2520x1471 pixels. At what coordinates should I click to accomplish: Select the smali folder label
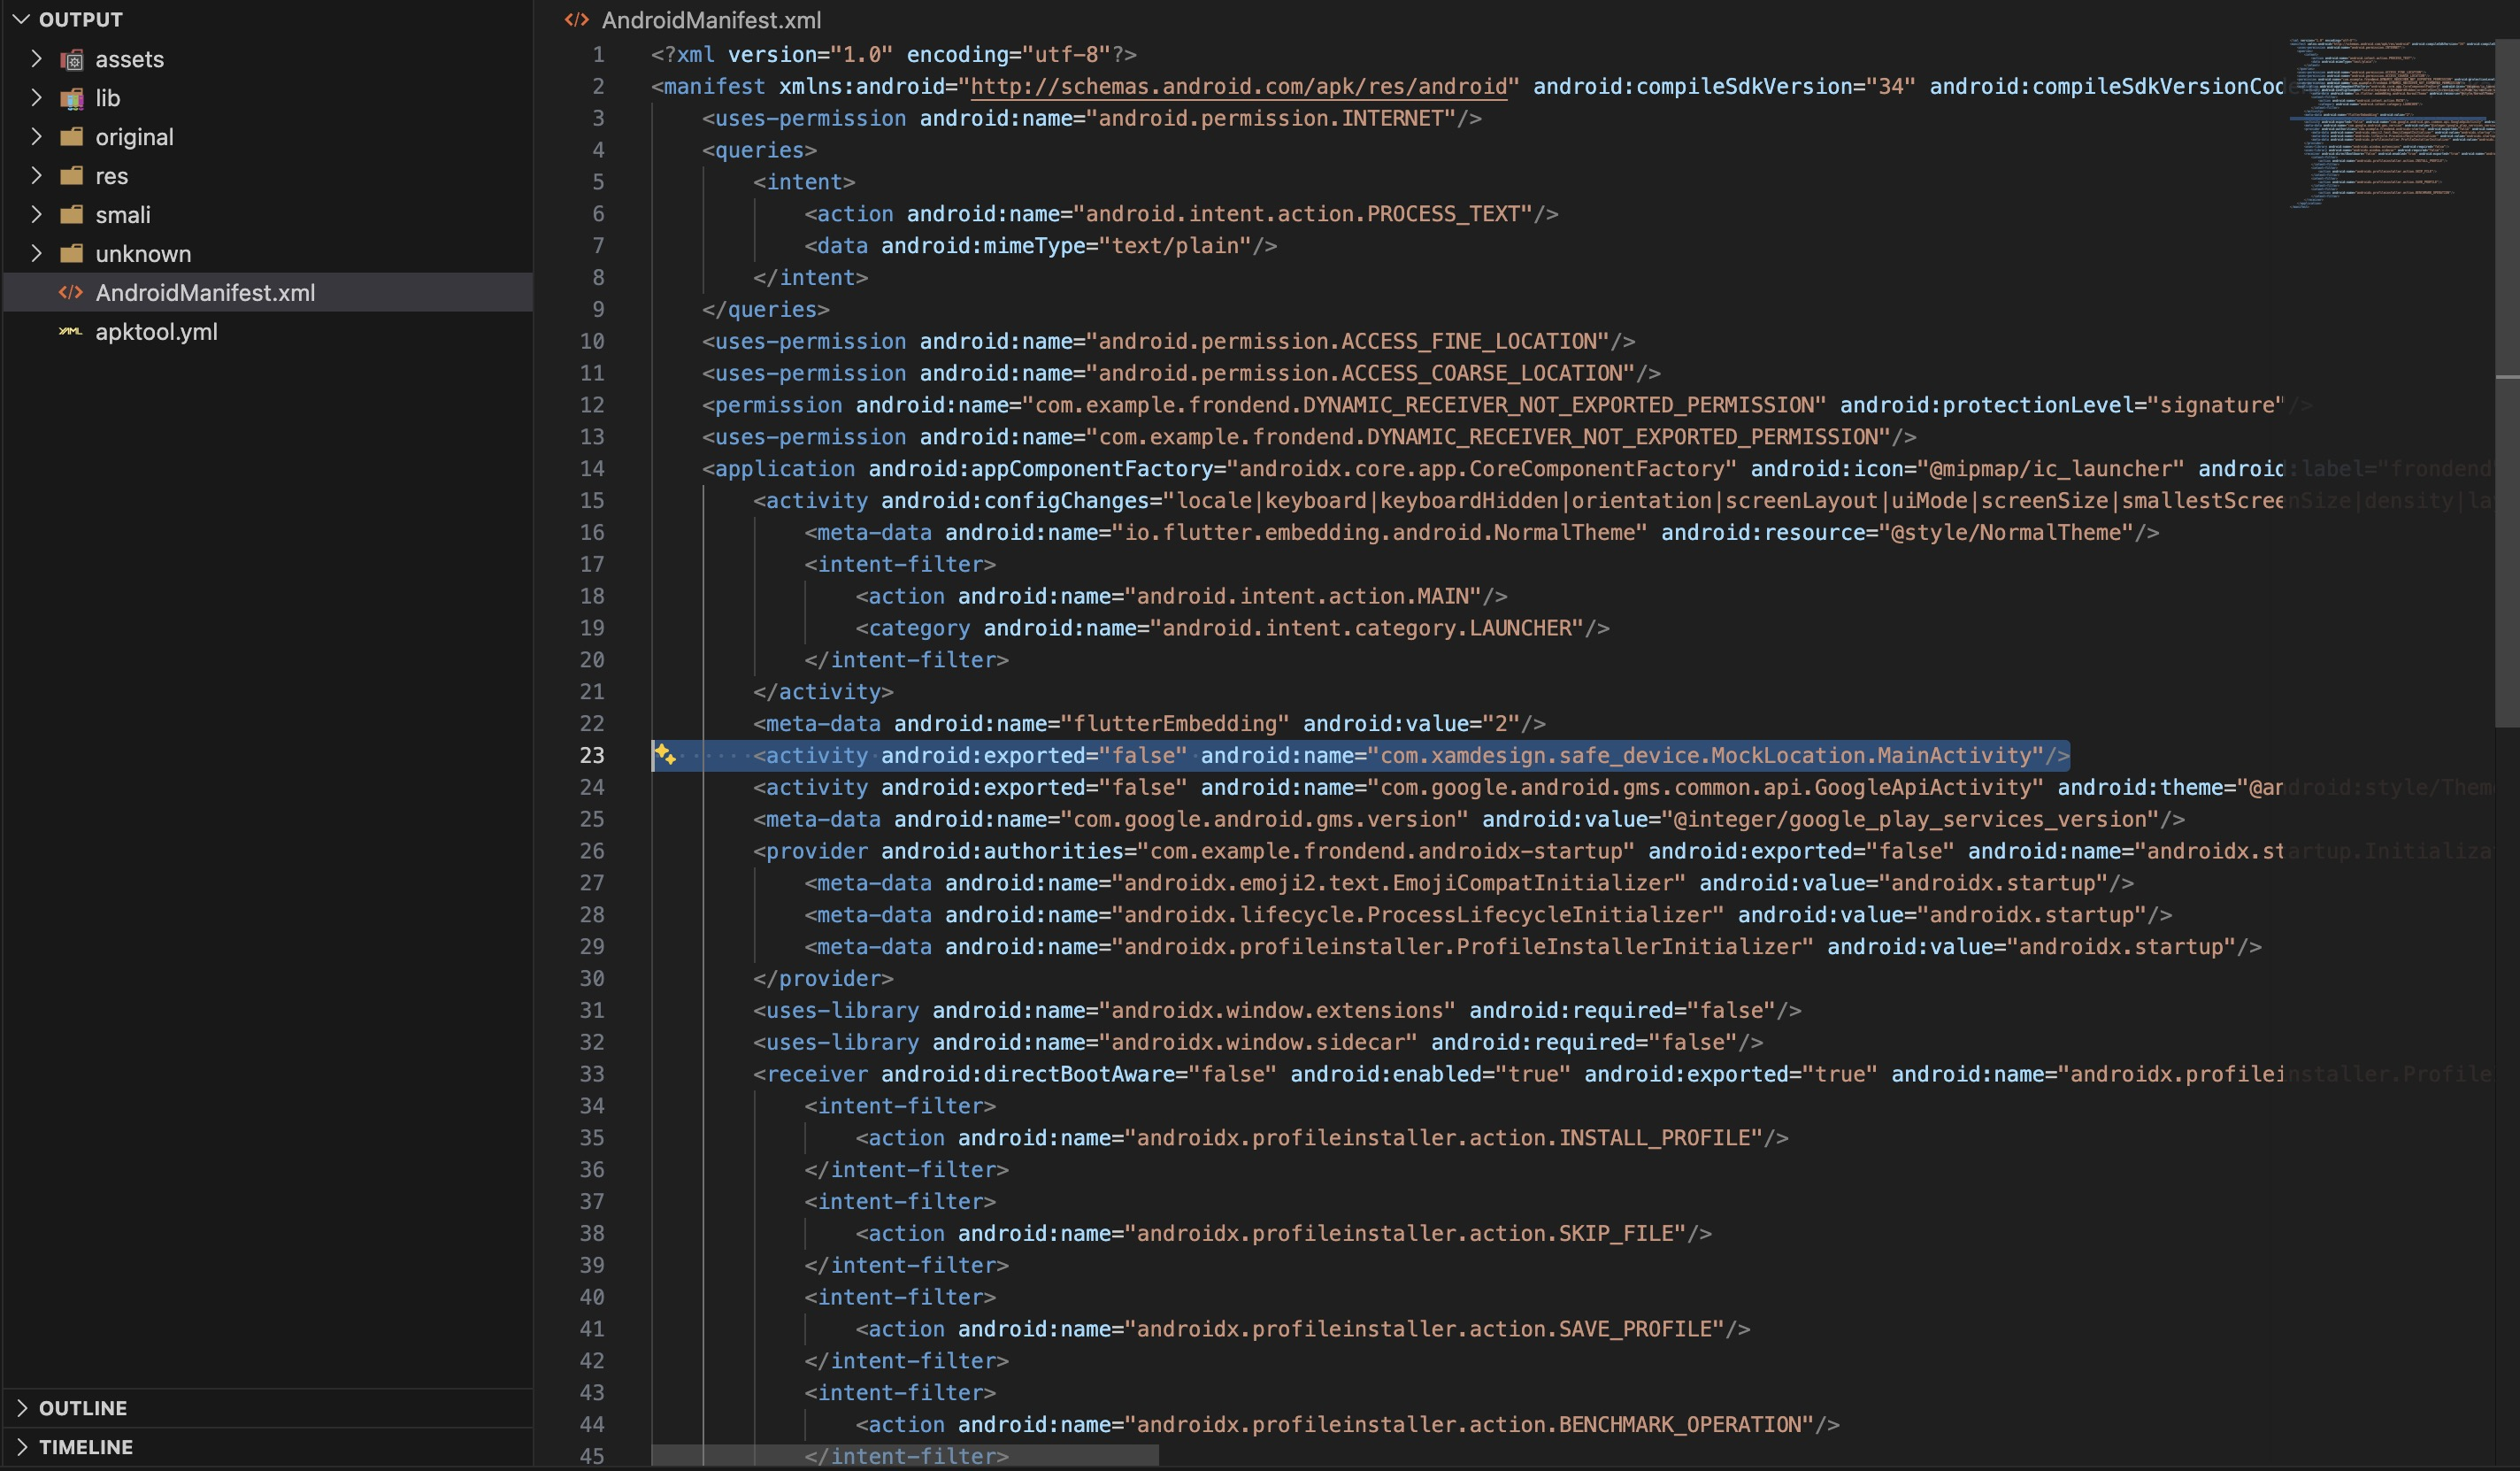[x=123, y=215]
